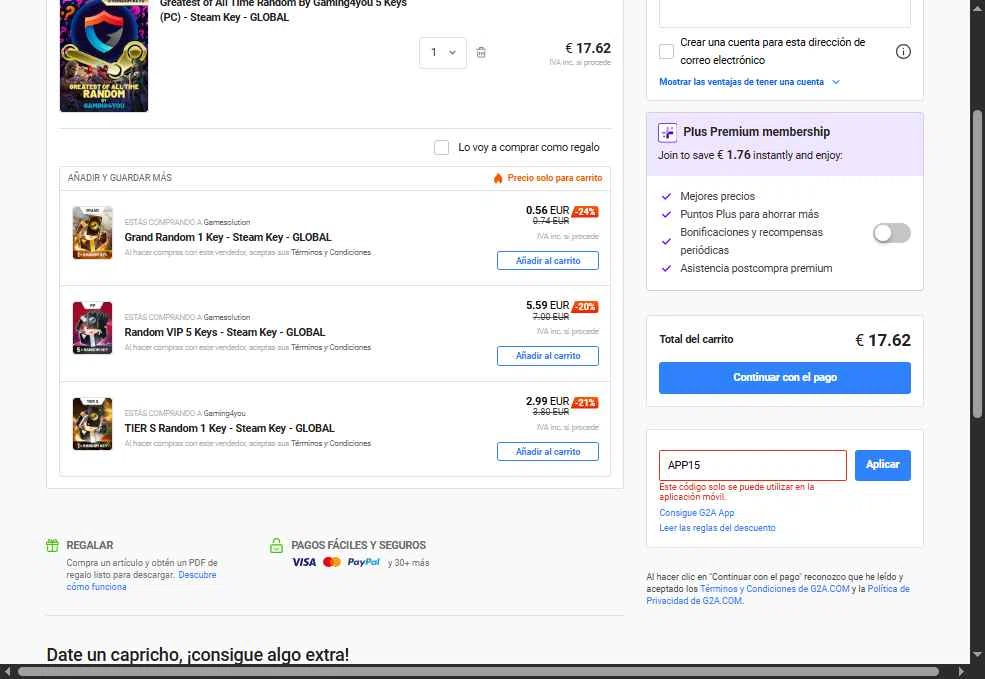The image size is (985, 679).
Task: Open Grand Random 1 Key thumbnail
Action: point(92,232)
